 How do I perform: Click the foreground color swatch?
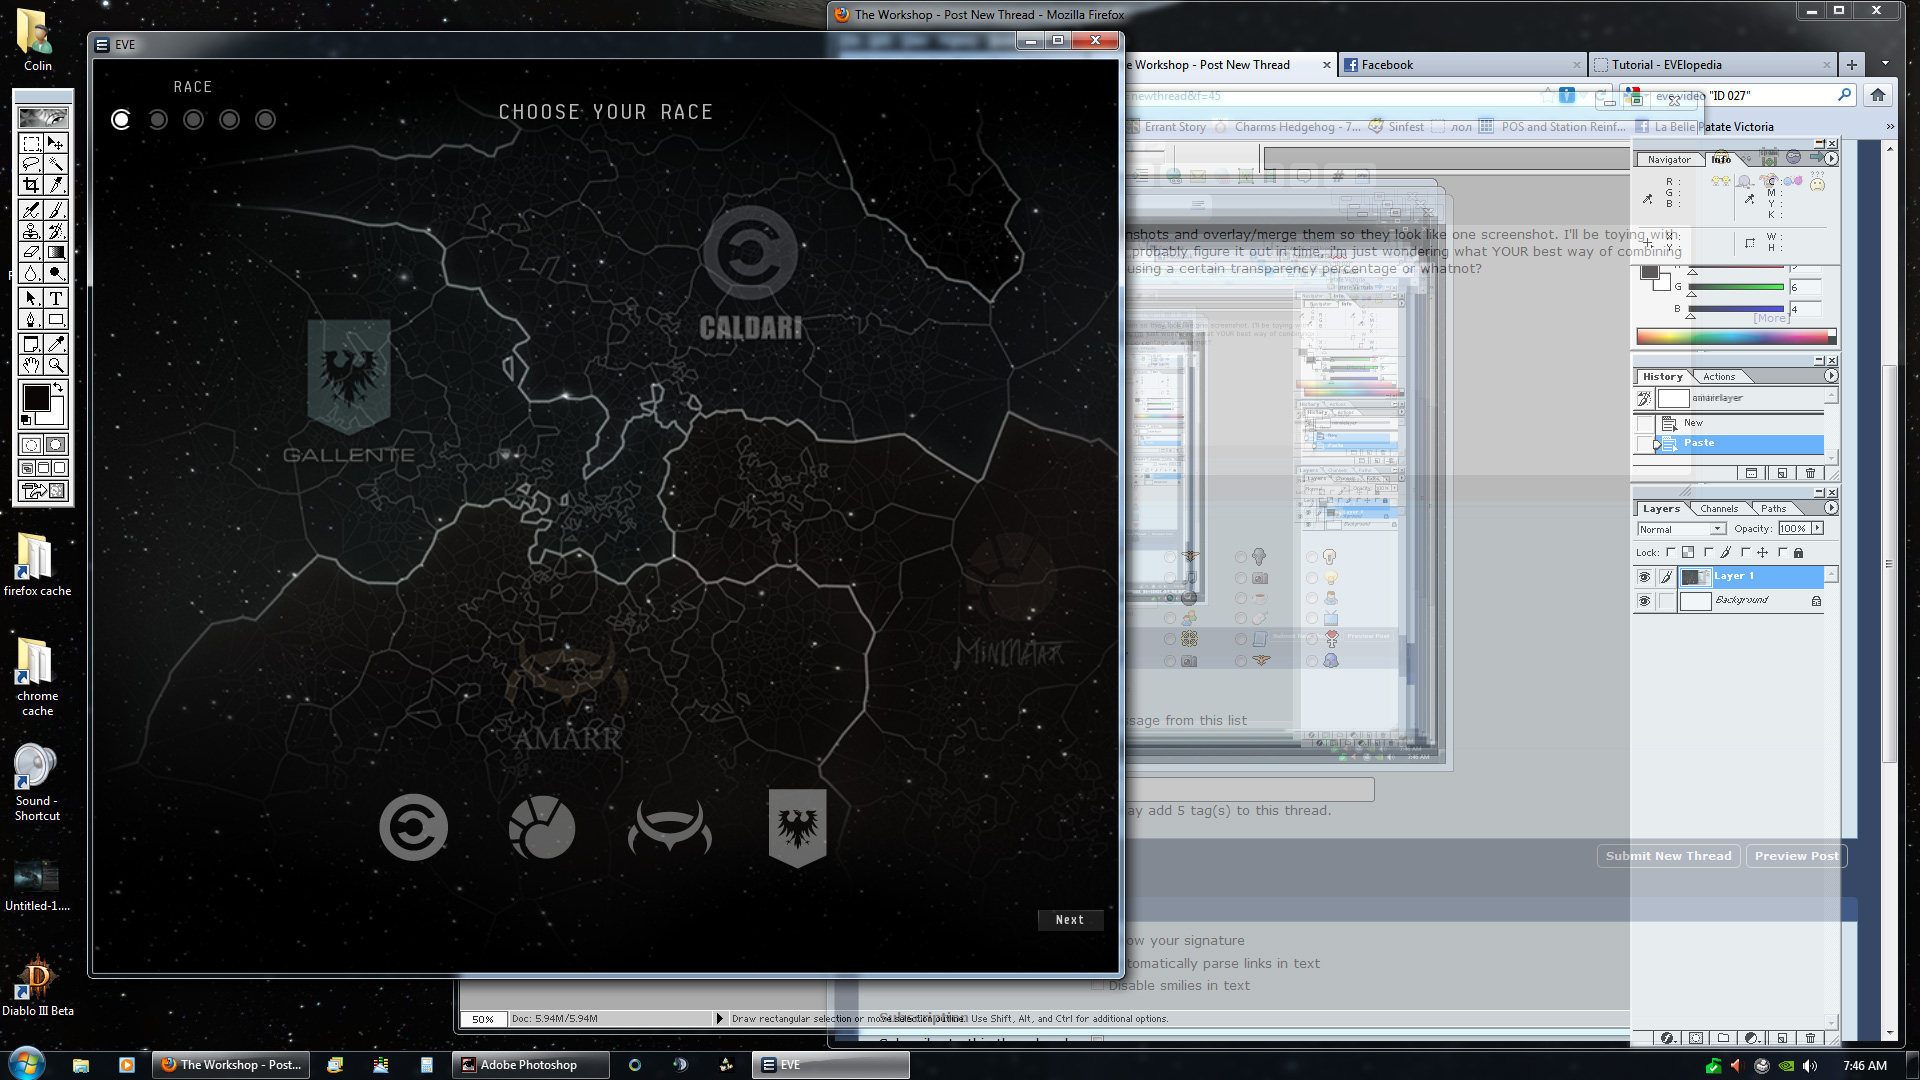pos(36,398)
